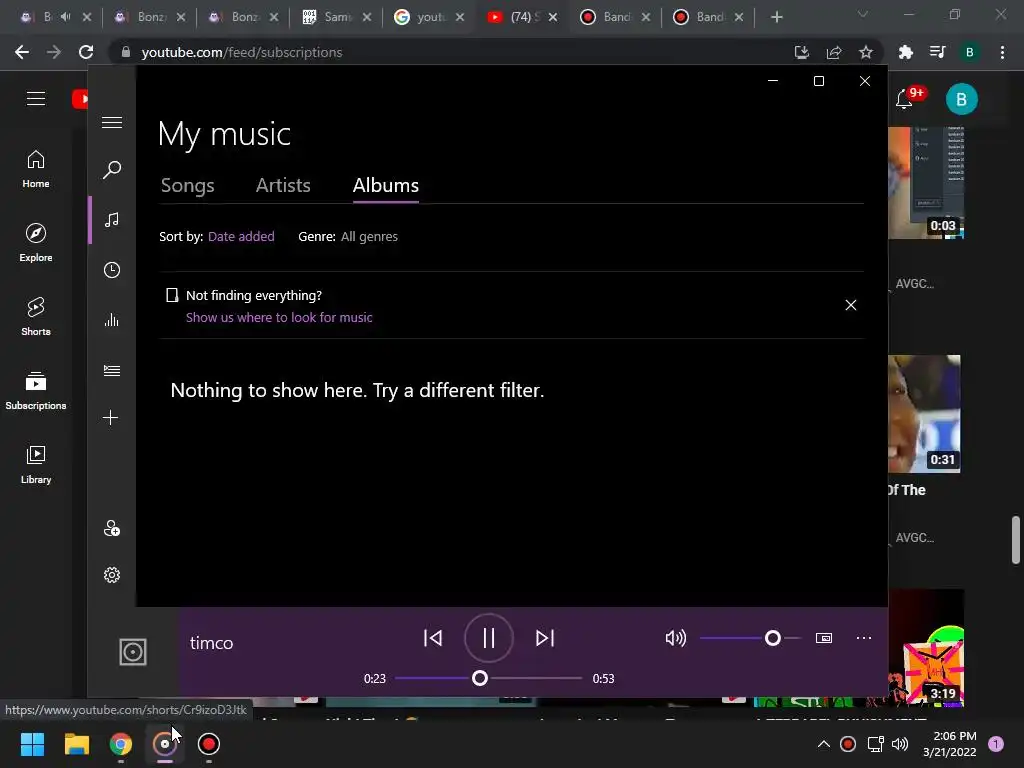Switch to the Artists tab

[283, 185]
